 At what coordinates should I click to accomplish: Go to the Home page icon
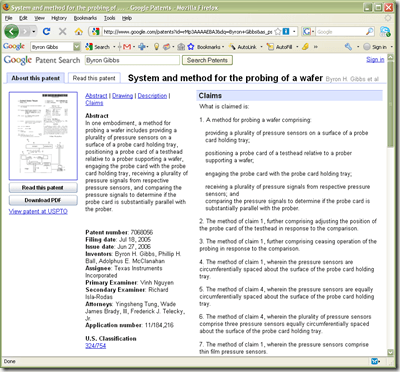(x=79, y=32)
